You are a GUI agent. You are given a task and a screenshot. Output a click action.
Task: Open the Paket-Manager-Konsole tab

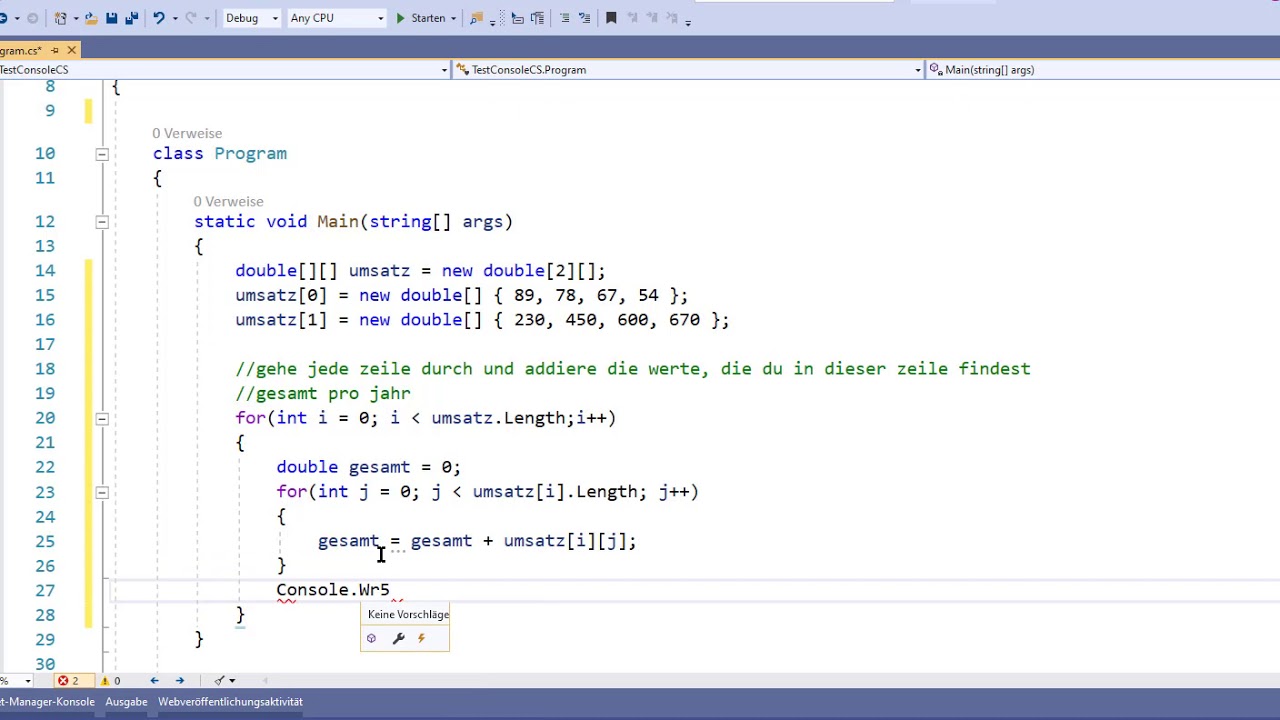(x=47, y=702)
